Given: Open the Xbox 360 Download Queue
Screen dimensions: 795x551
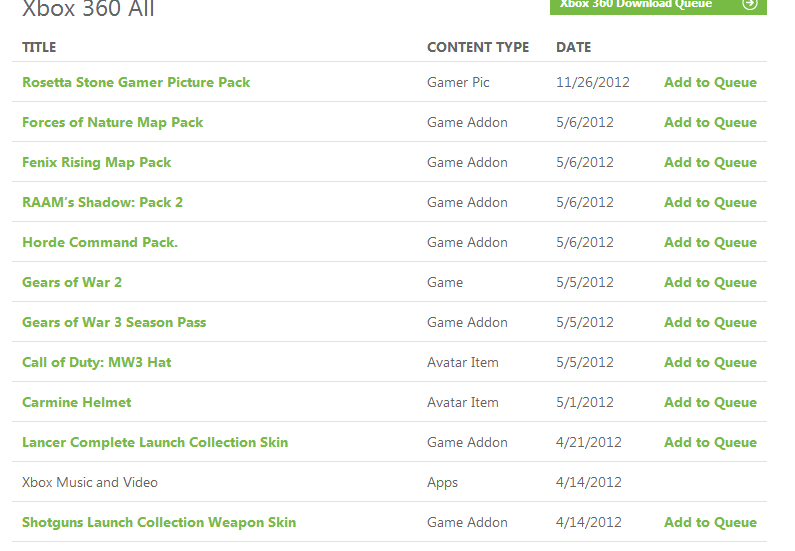Looking at the screenshot, I should tap(658, 6).
